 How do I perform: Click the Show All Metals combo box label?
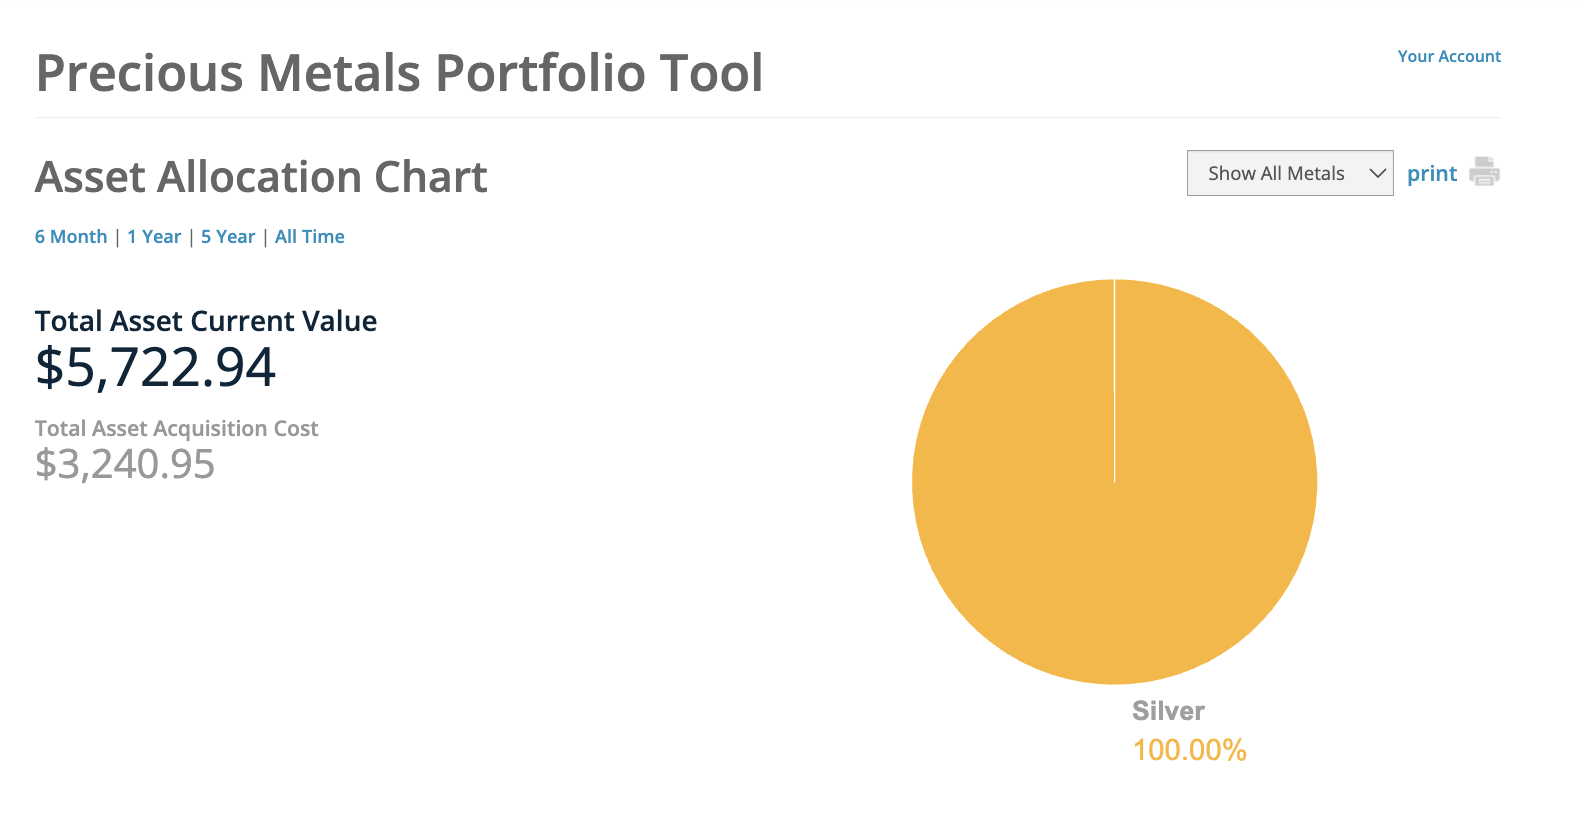tap(1275, 172)
